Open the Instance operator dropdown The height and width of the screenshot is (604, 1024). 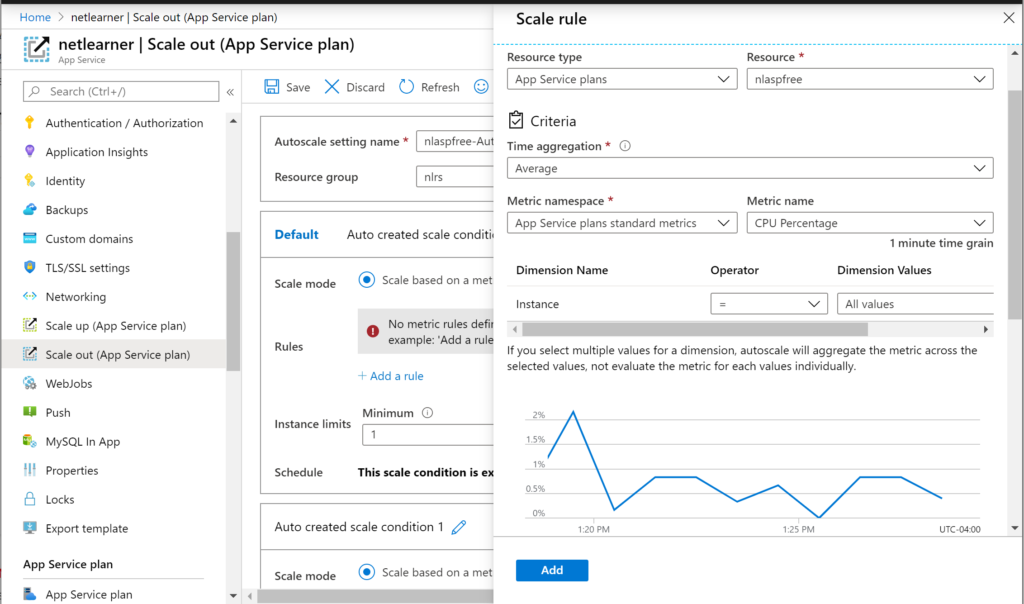pyautogui.click(x=769, y=304)
